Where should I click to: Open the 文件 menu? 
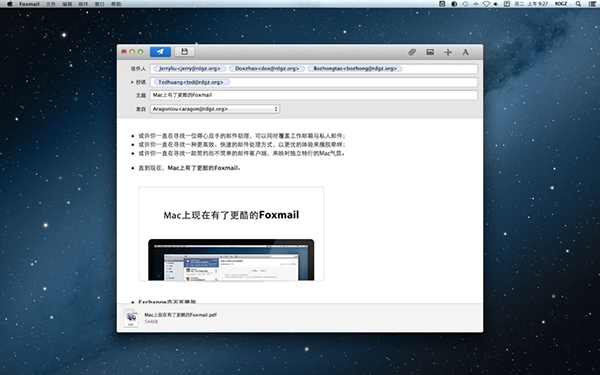pos(51,4)
